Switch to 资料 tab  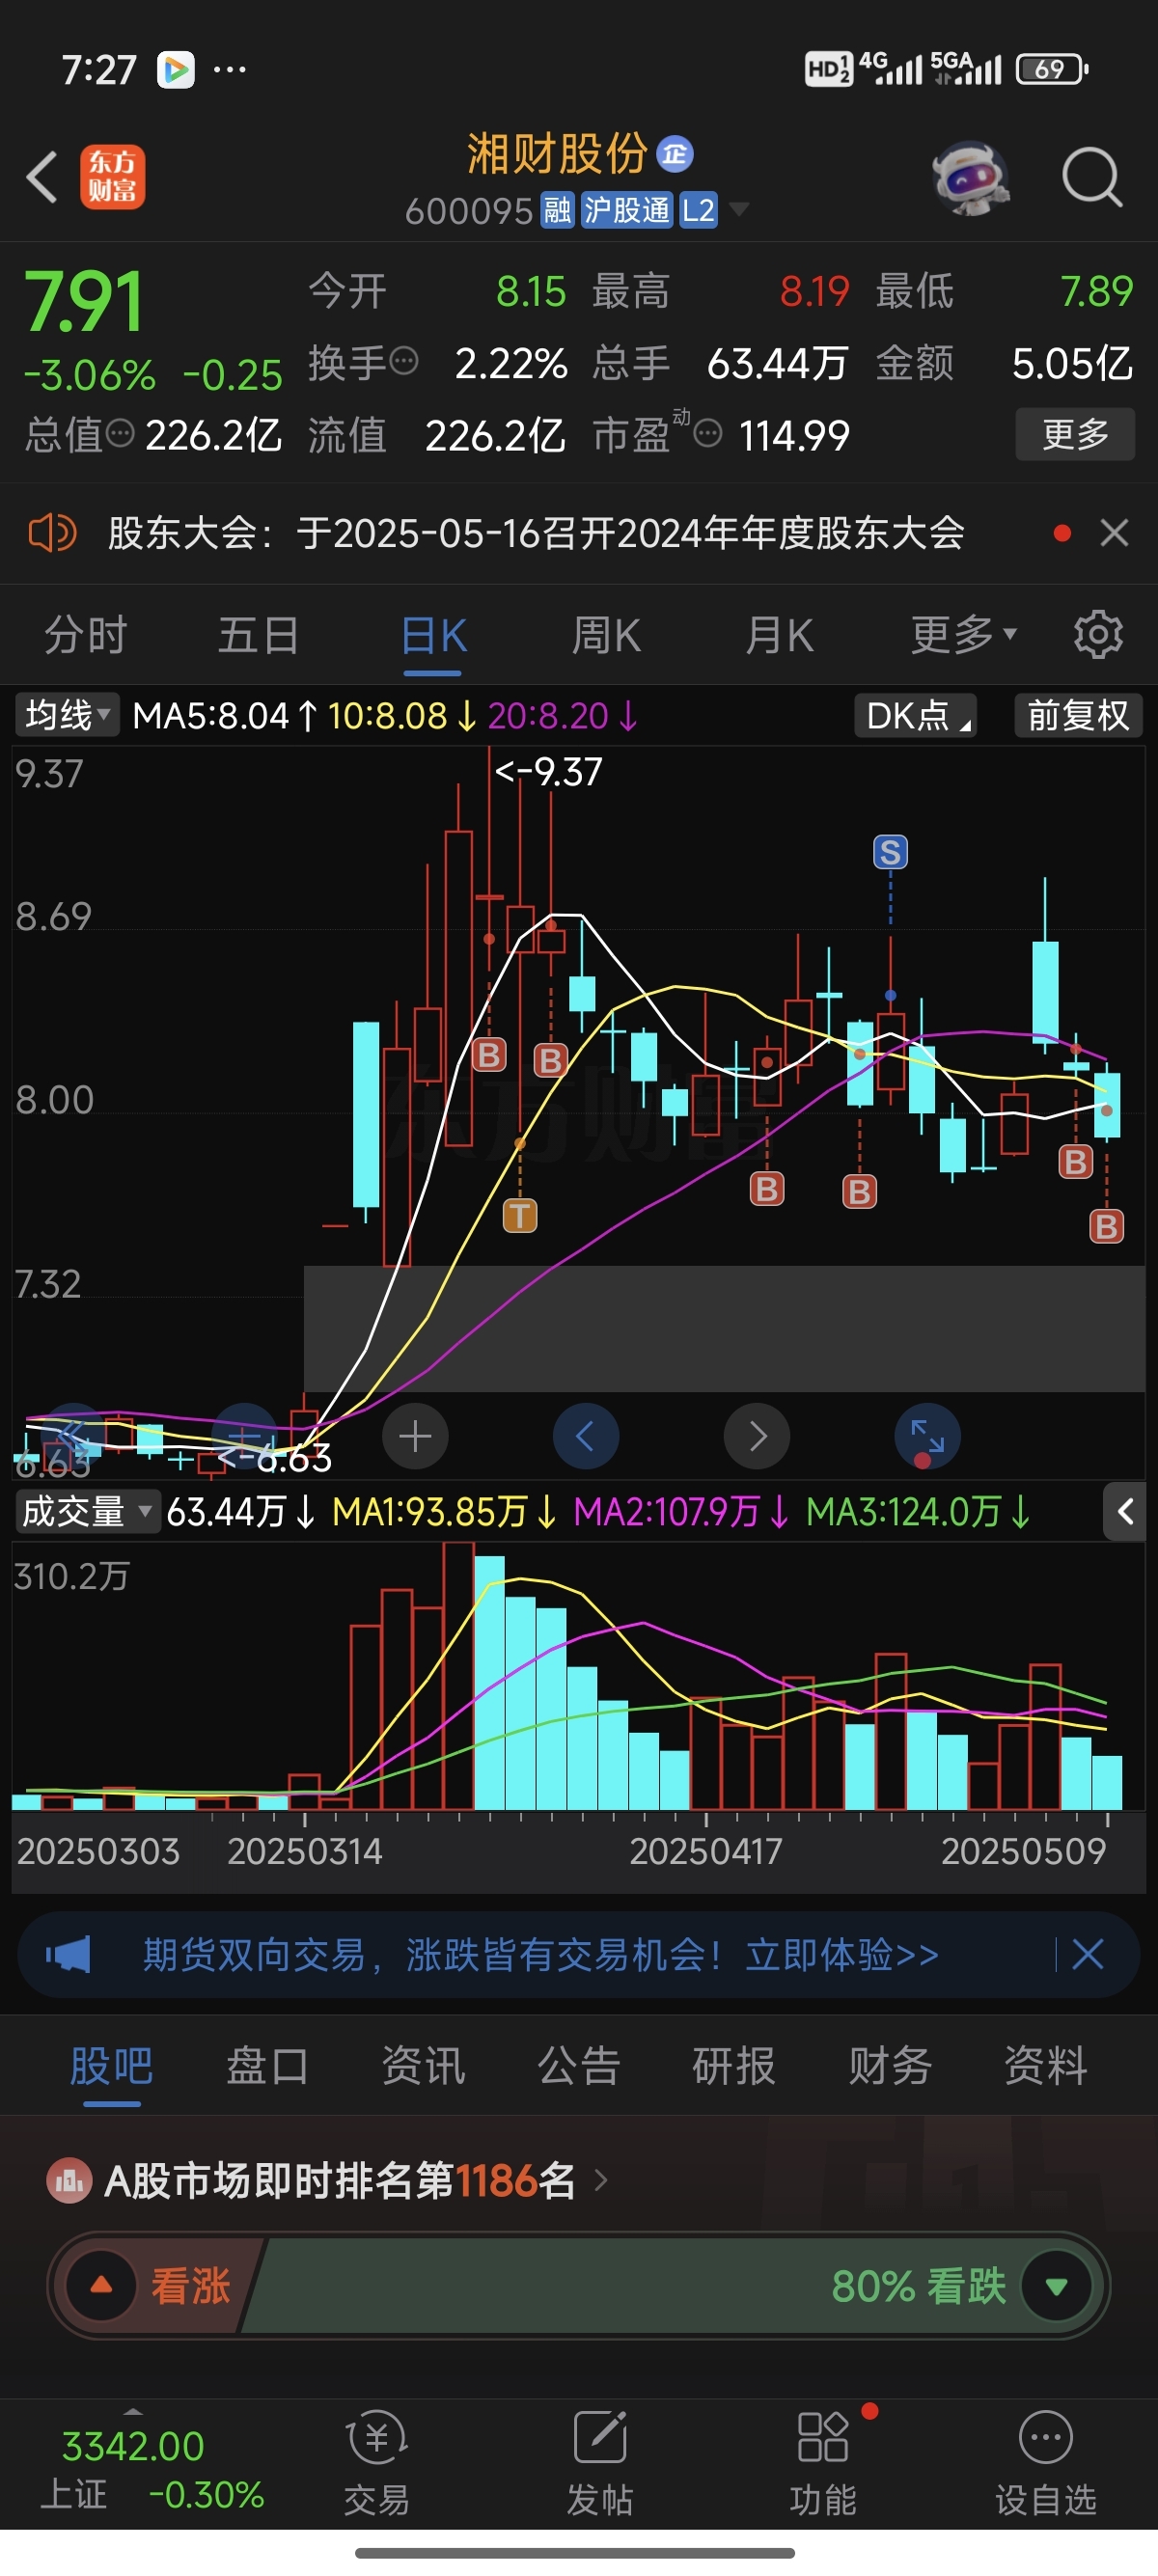(x=1045, y=2065)
